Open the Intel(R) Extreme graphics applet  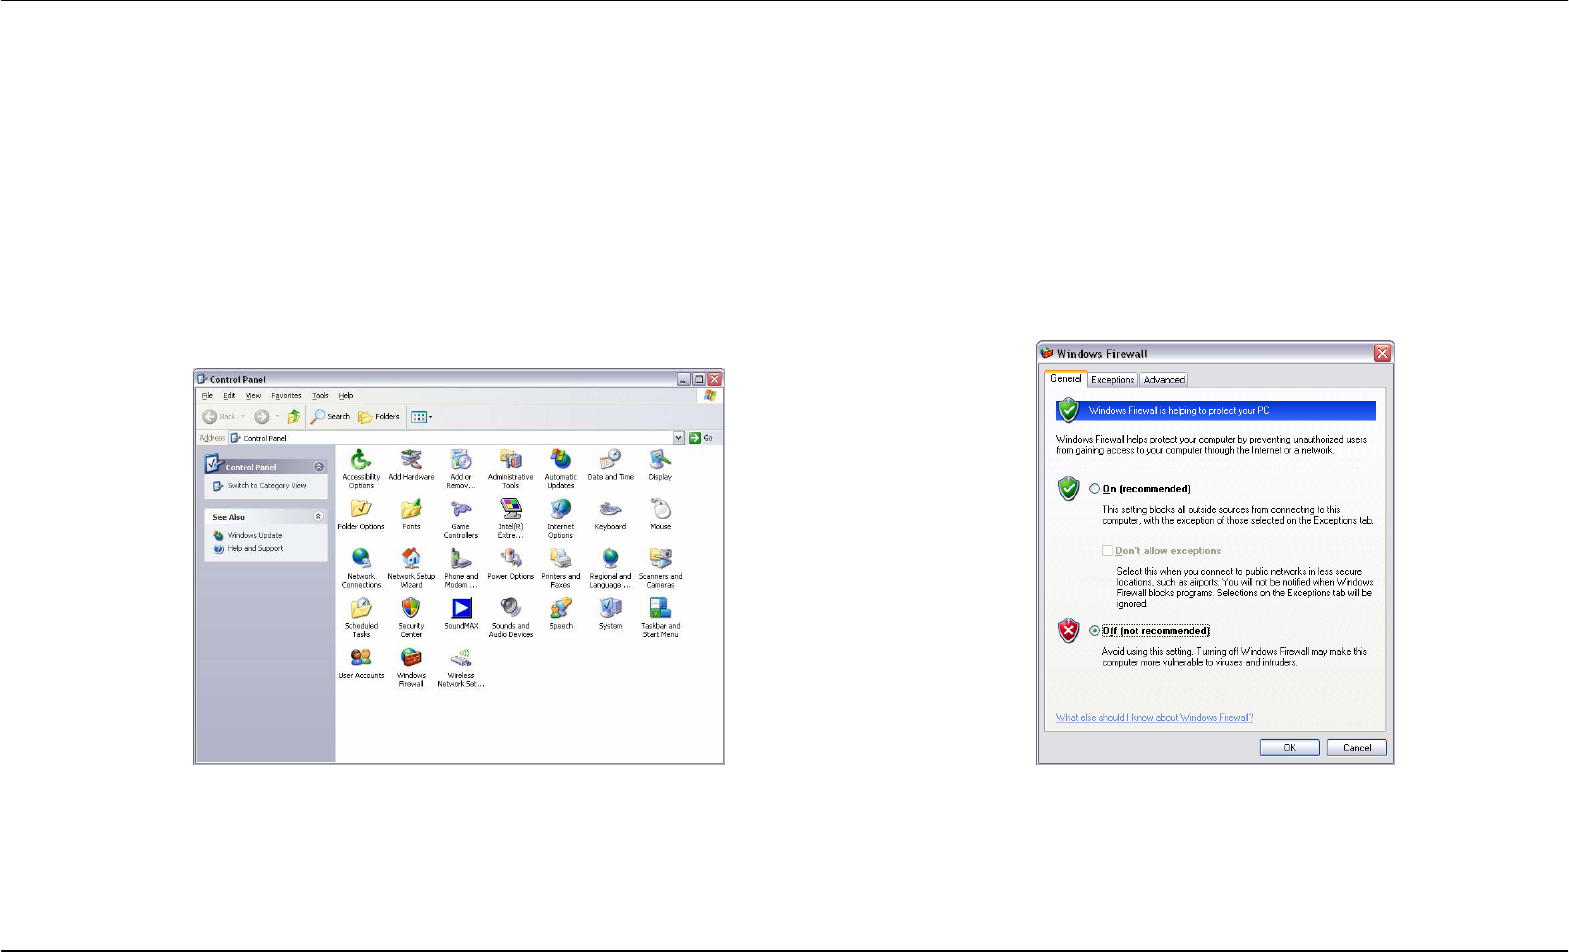click(x=511, y=509)
